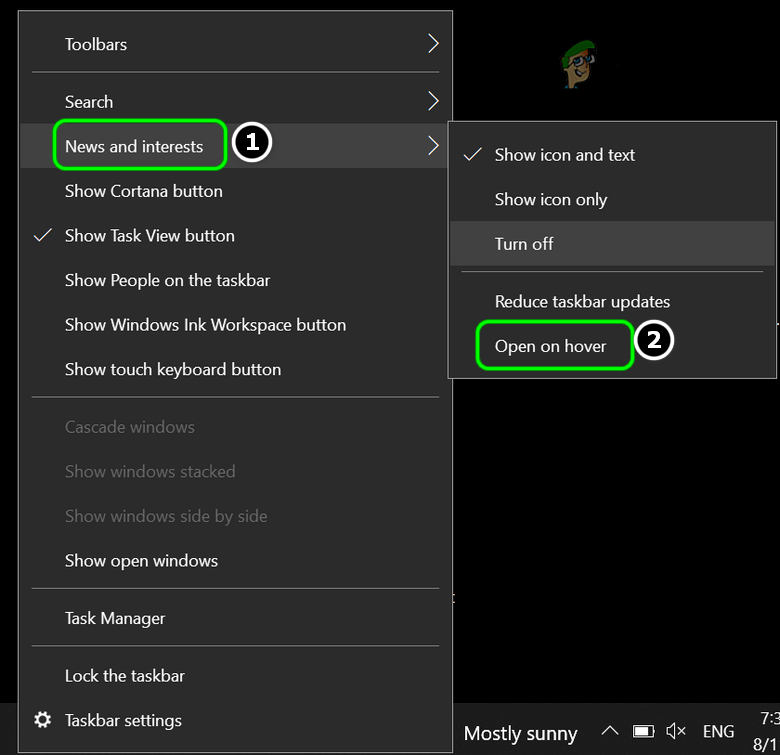This screenshot has height=755, width=780.
Task: Open the Mostly sunny weather widget
Action: click(x=521, y=733)
